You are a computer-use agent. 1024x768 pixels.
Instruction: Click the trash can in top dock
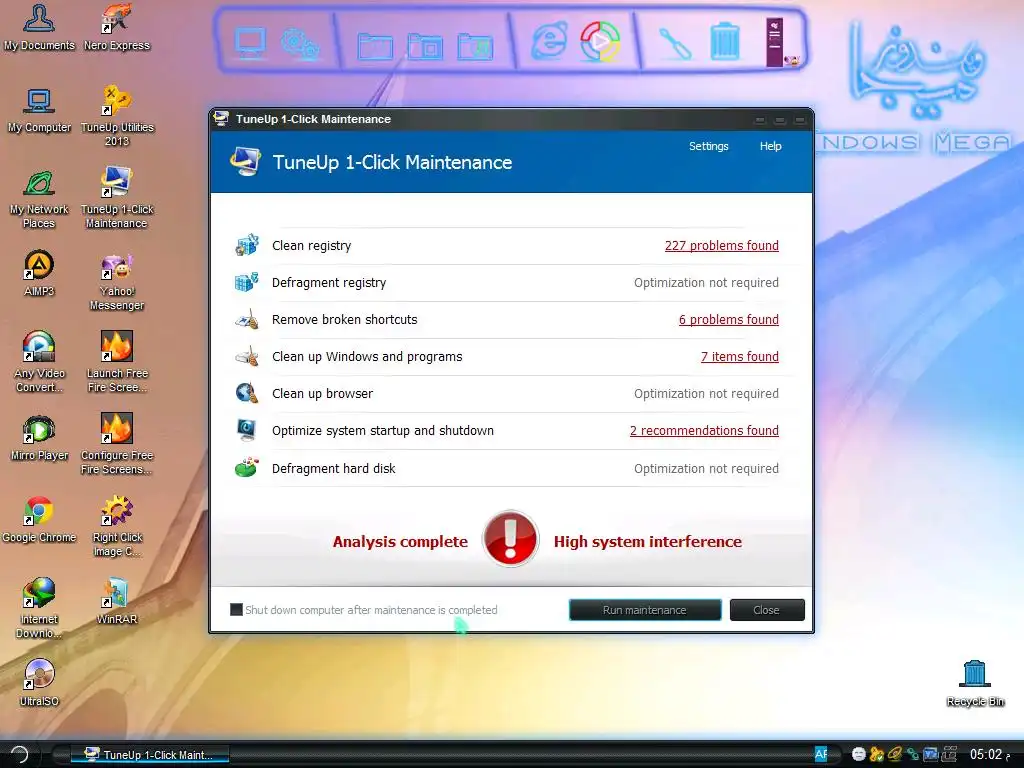(x=724, y=42)
